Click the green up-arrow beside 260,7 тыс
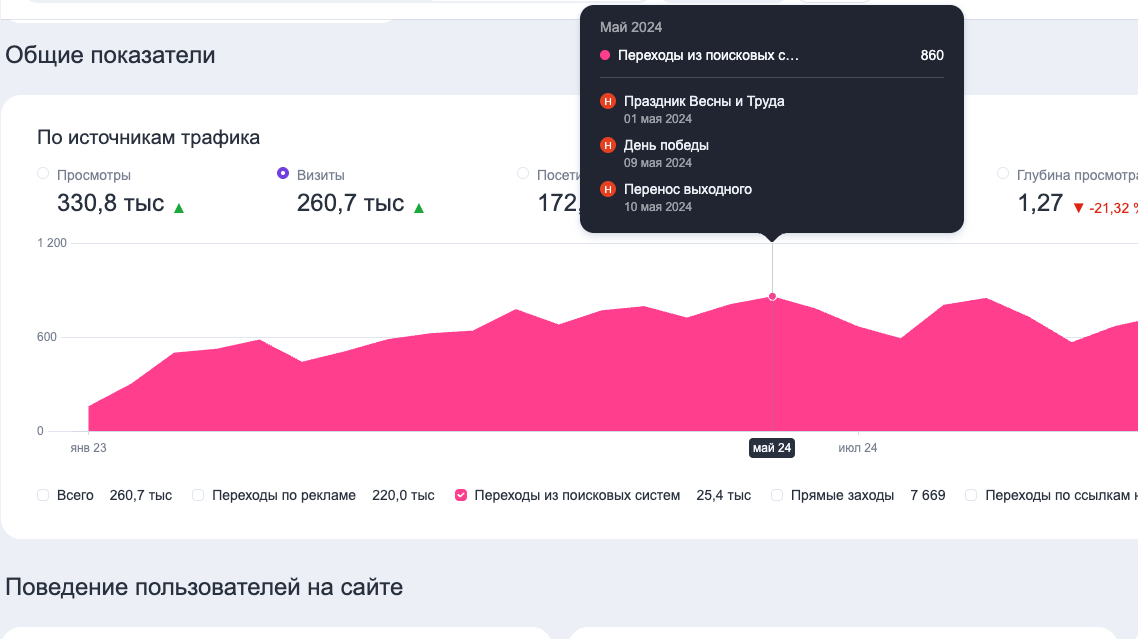1138x639 pixels. click(x=420, y=208)
